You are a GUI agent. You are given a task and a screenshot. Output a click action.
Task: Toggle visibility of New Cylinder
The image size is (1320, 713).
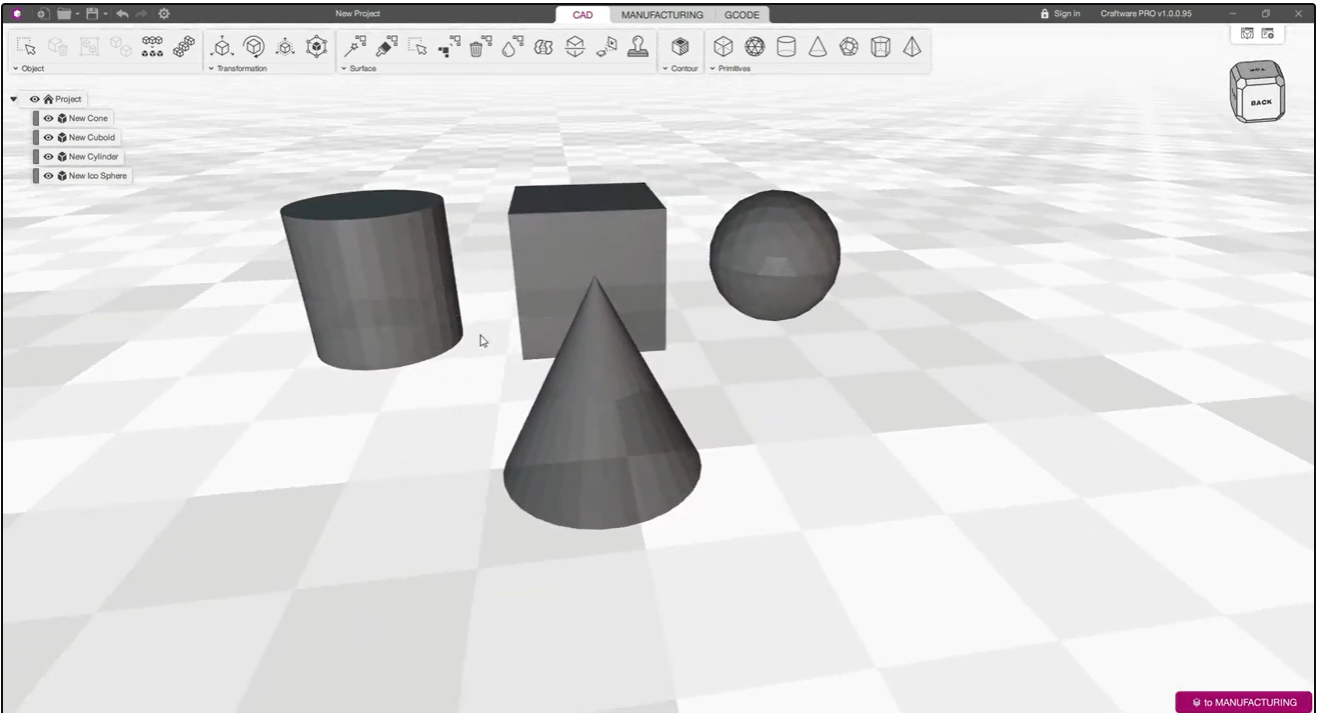[48, 157]
